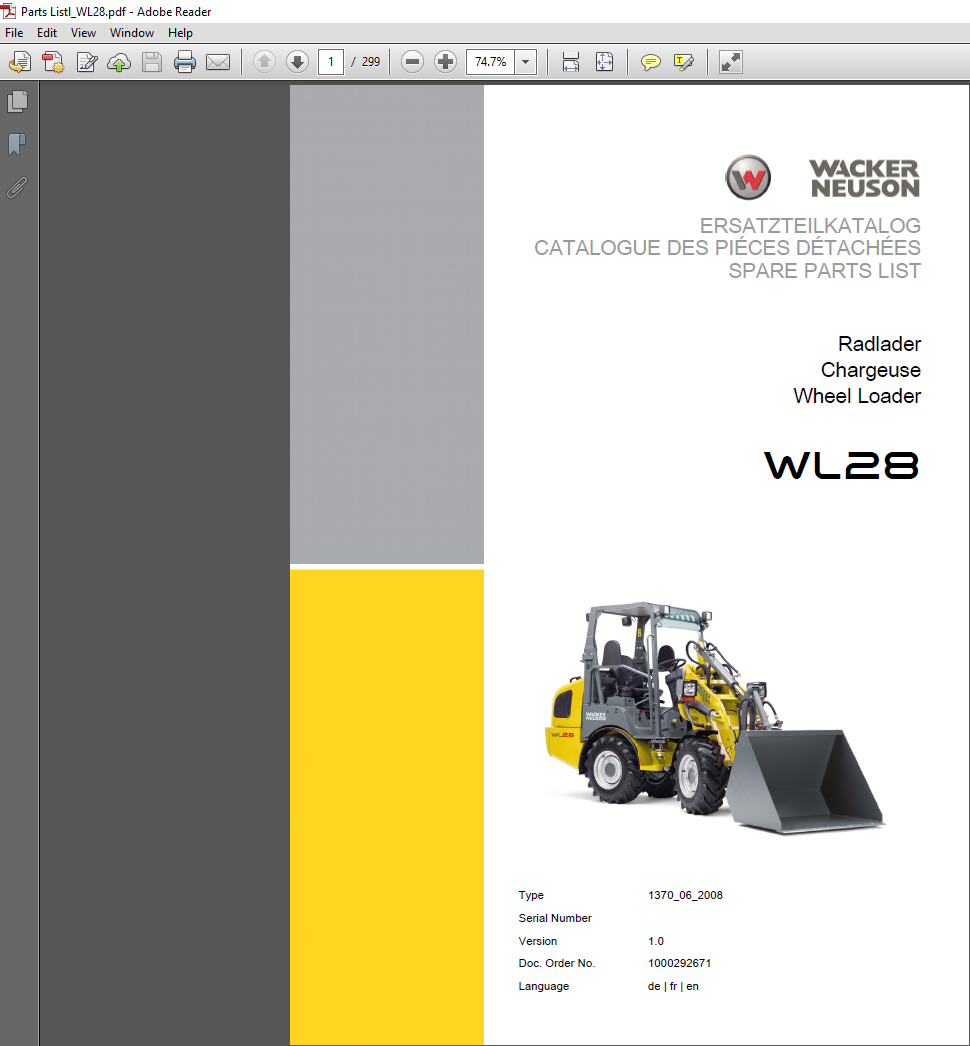Zoom in with the plus button
970x1046 pixels.
(x=445, y=62)
